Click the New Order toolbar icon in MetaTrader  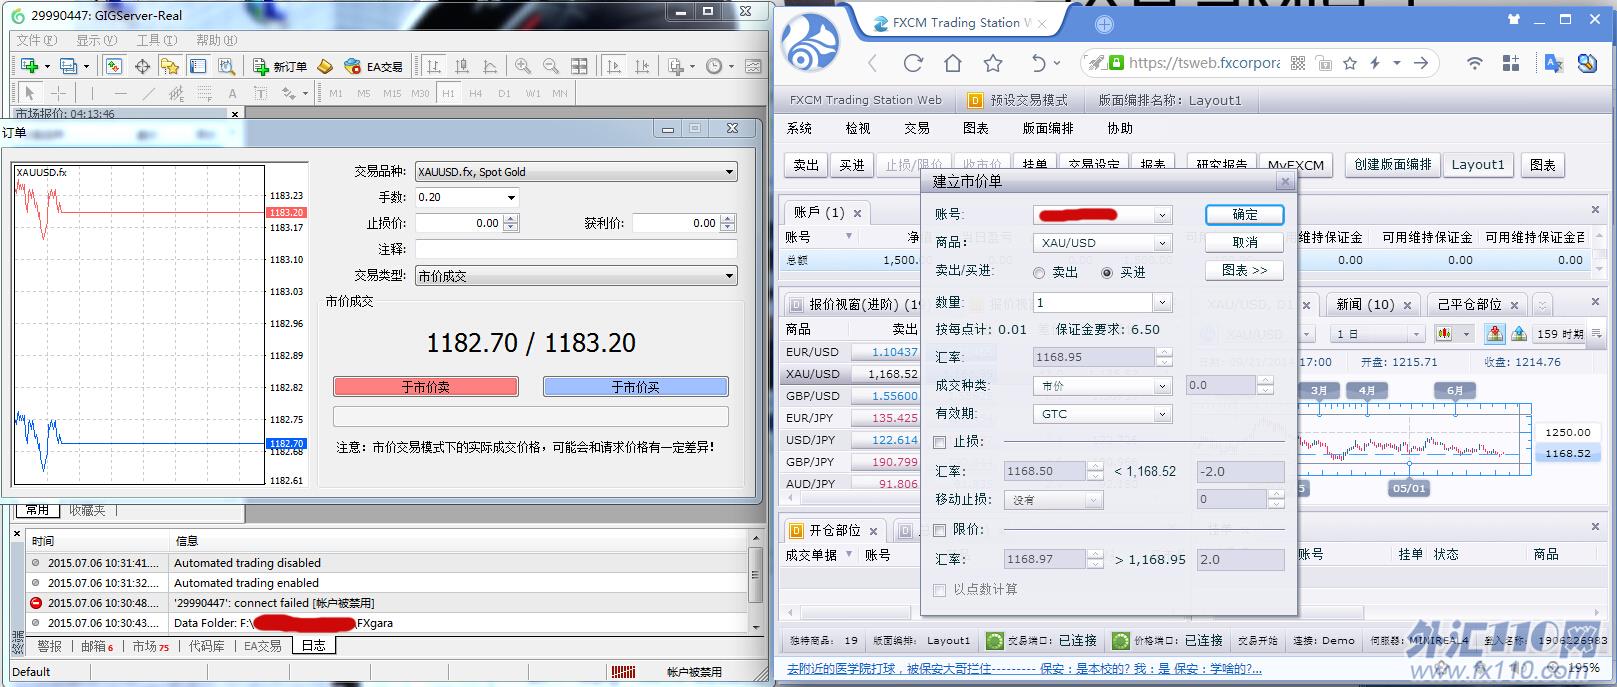coord(280,66)
